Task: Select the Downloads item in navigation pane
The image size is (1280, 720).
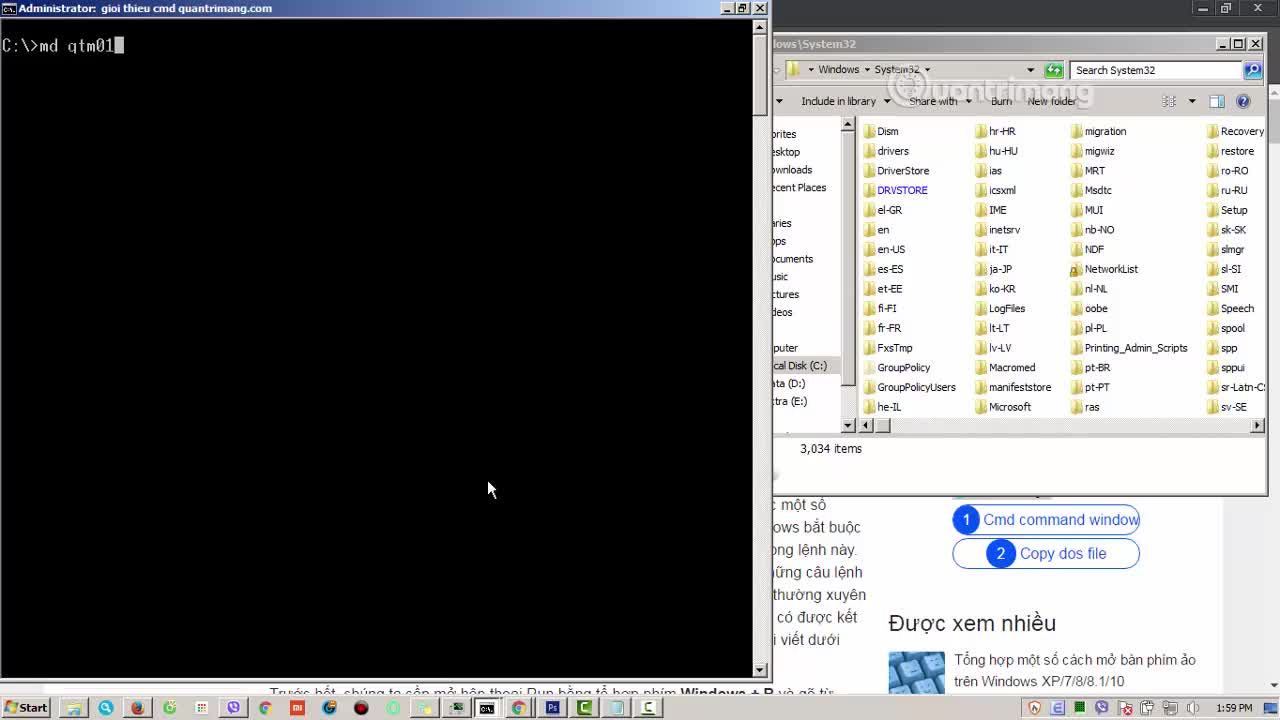Action: [x=792, y=170]
